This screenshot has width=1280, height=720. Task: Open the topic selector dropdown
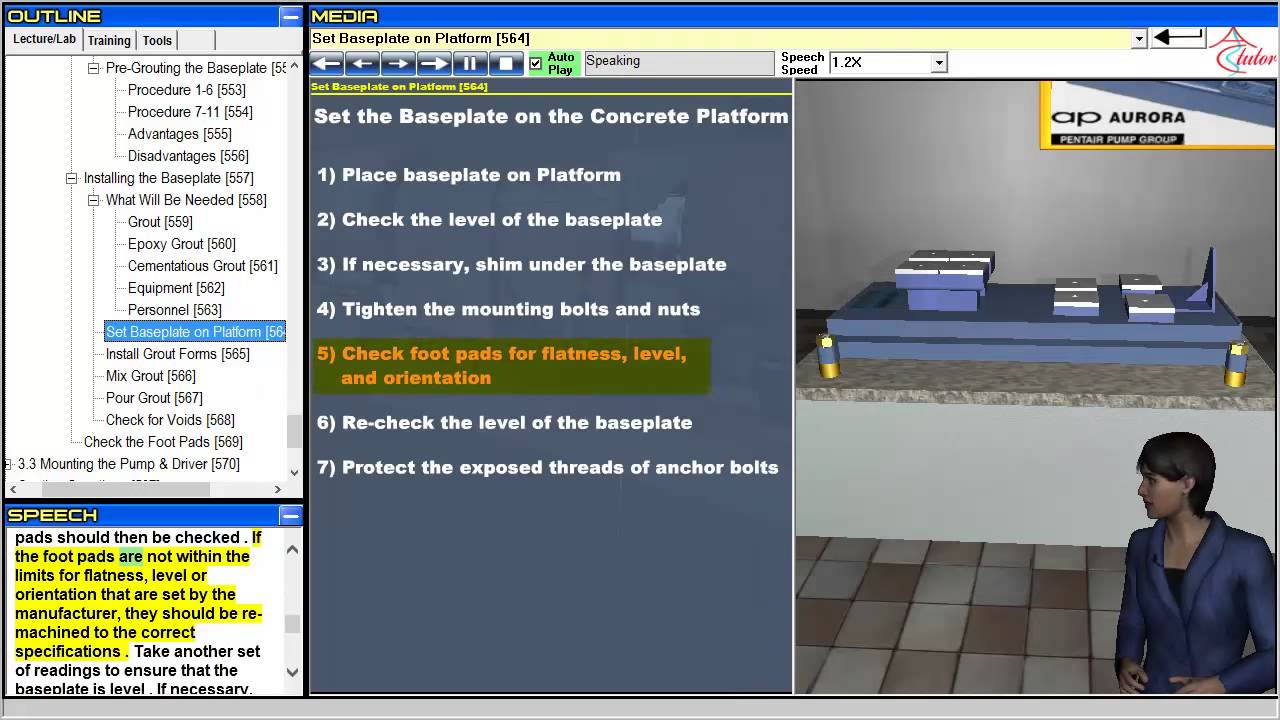point(1139,39)
